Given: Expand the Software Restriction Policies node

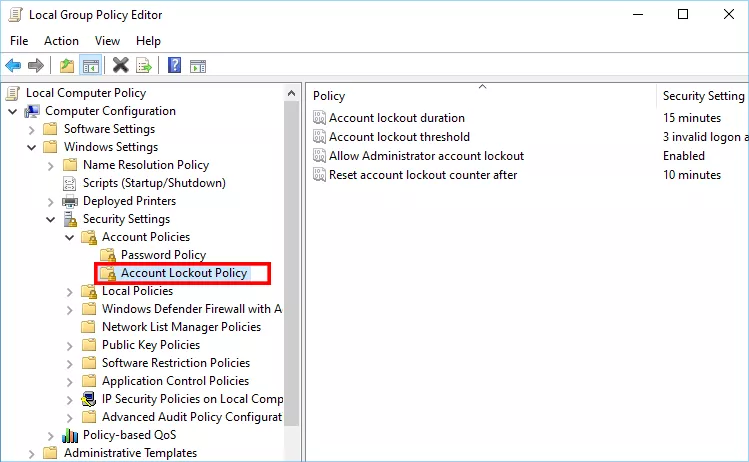Looking at the screenshot, I should click(70, 364).
